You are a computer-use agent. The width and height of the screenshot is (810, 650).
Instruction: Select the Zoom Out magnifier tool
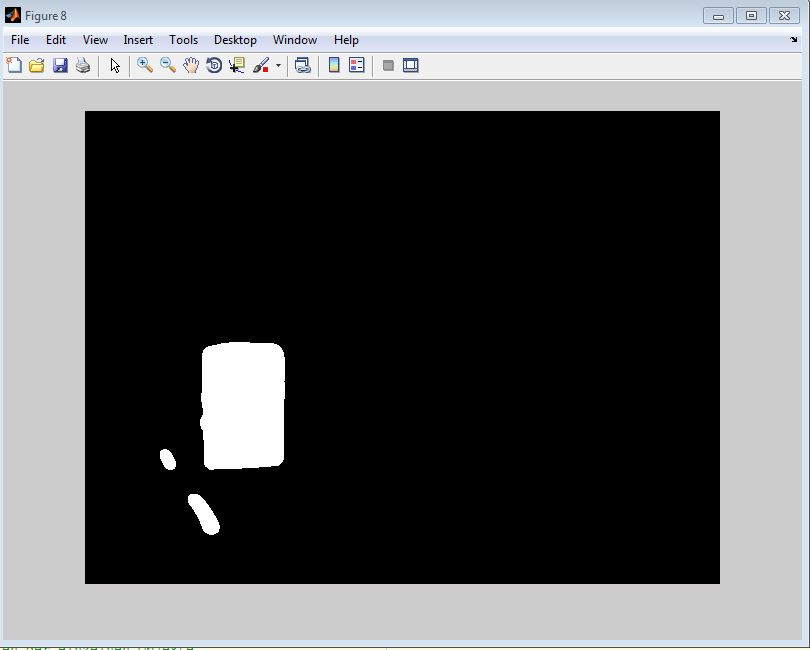[x=168, y=66]
